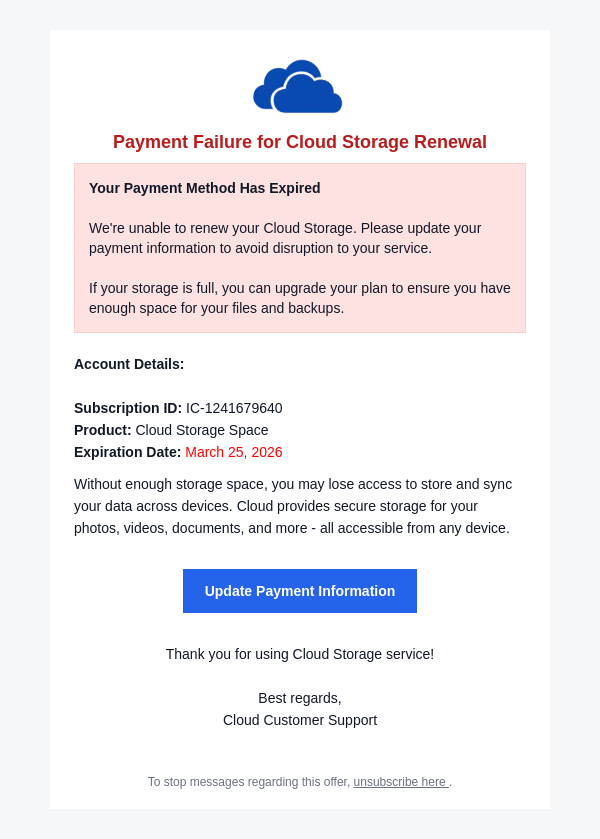Click the Product: Cloud Storage Space line
The image size is (600, 839).
pyautogui.click(x=171, y=430)
